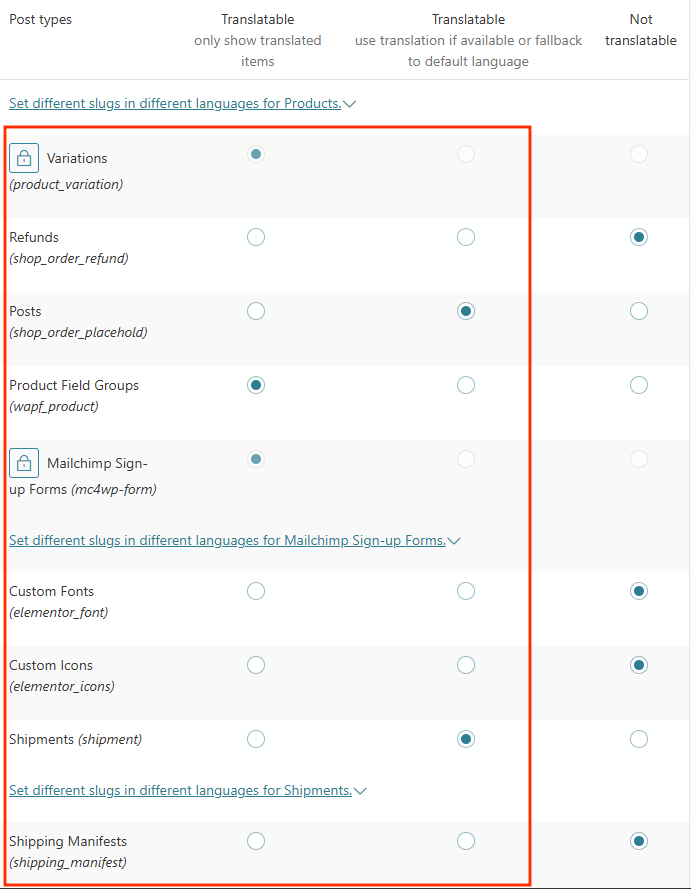Set Shipments to Not translatable
The height and width of the screenshot is (889, 691).
pyautogui.click(x=639, y=739)
